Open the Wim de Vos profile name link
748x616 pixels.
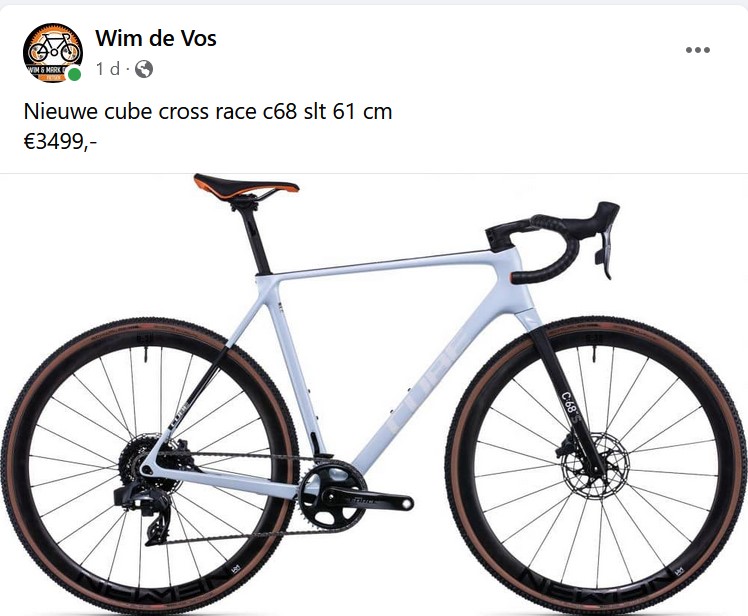pos(156,38)
